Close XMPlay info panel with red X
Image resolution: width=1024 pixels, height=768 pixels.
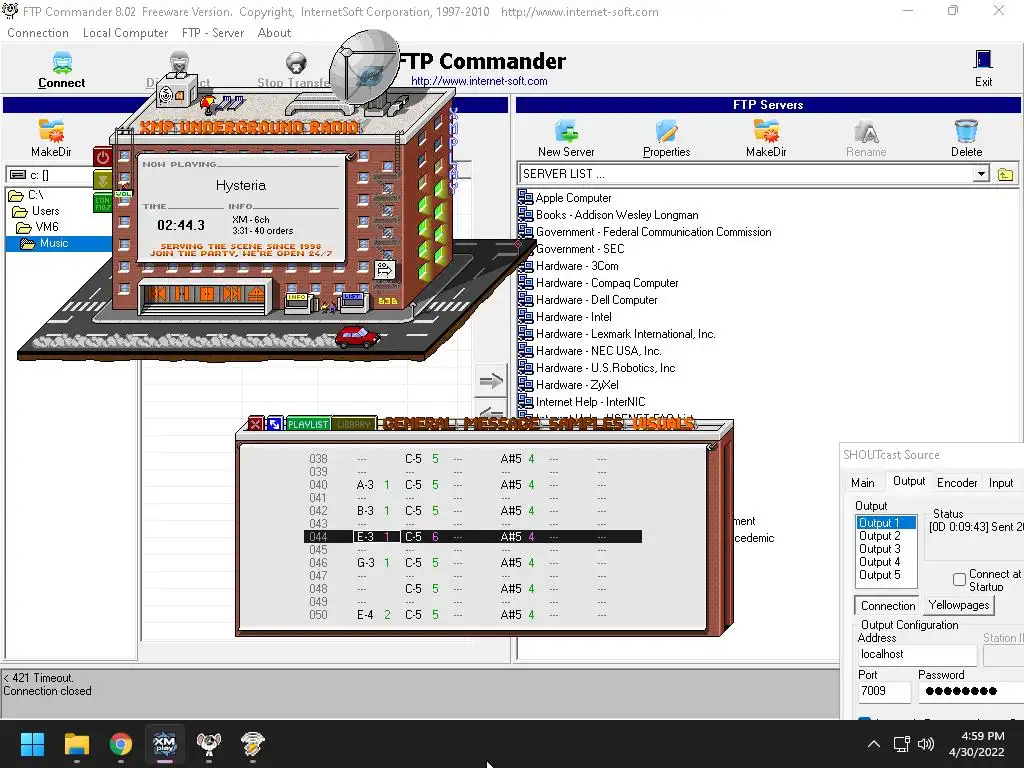tap(255, 424)
